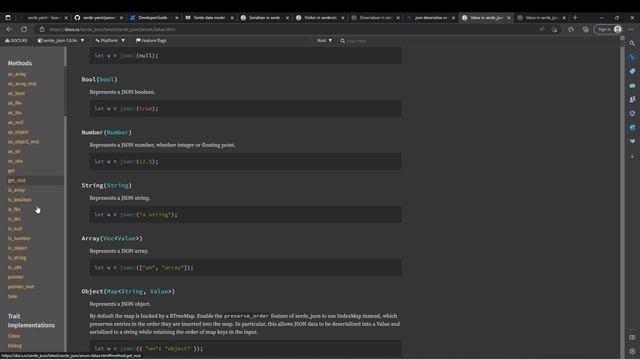Open the Edge sidebar settings gear
The image size is (640, 360).
tap(632, 351)
